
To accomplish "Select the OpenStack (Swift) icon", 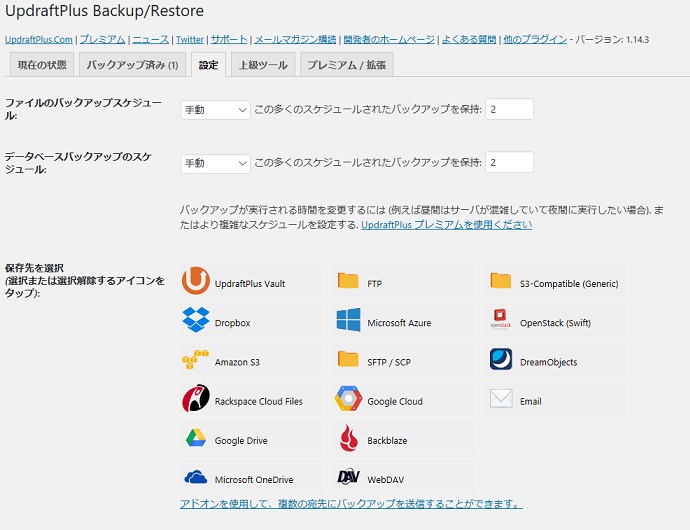I will coord(501,320).
